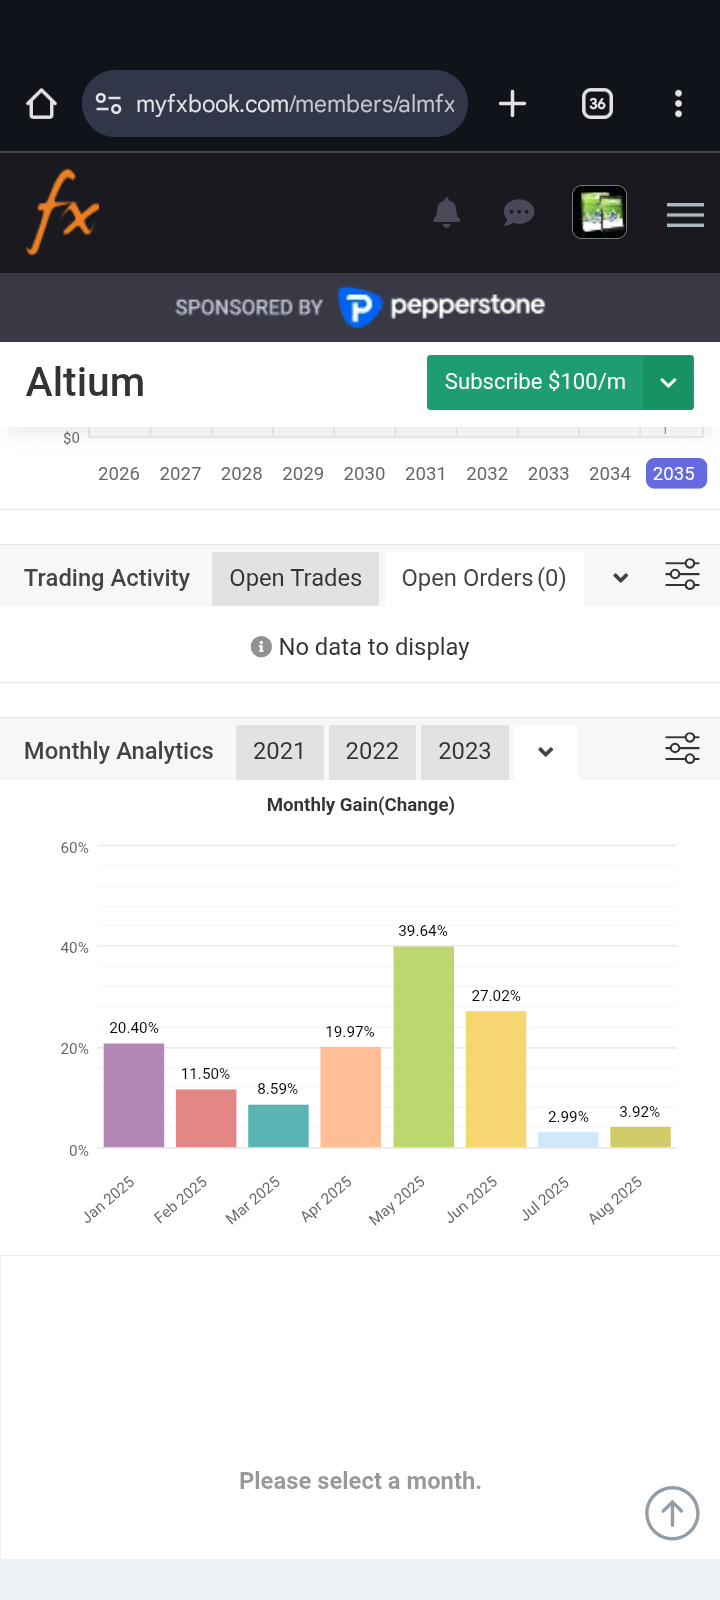Open Trading Activity filter settings icon
The height and width of the screenshot is (1600, 720).
[x=682, y=575]
